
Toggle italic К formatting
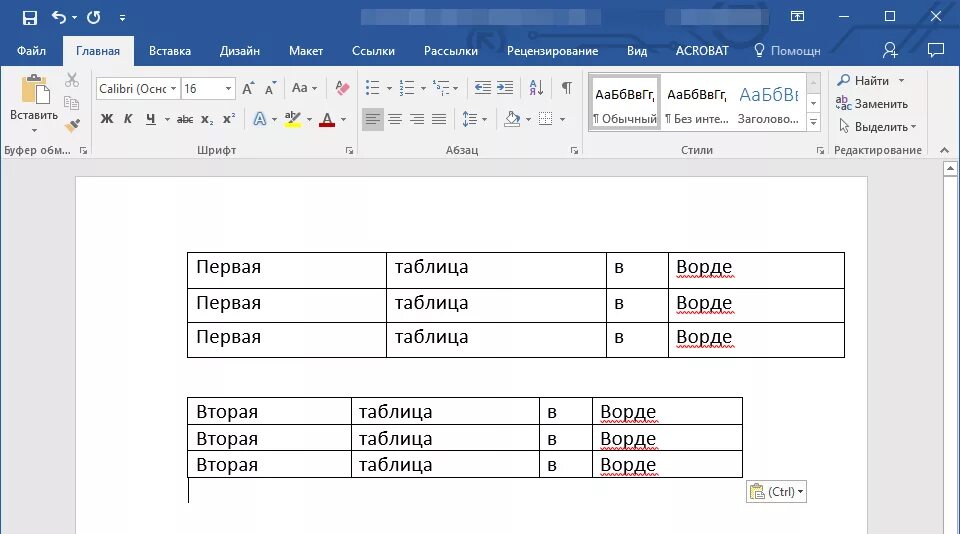click(128, 119)
